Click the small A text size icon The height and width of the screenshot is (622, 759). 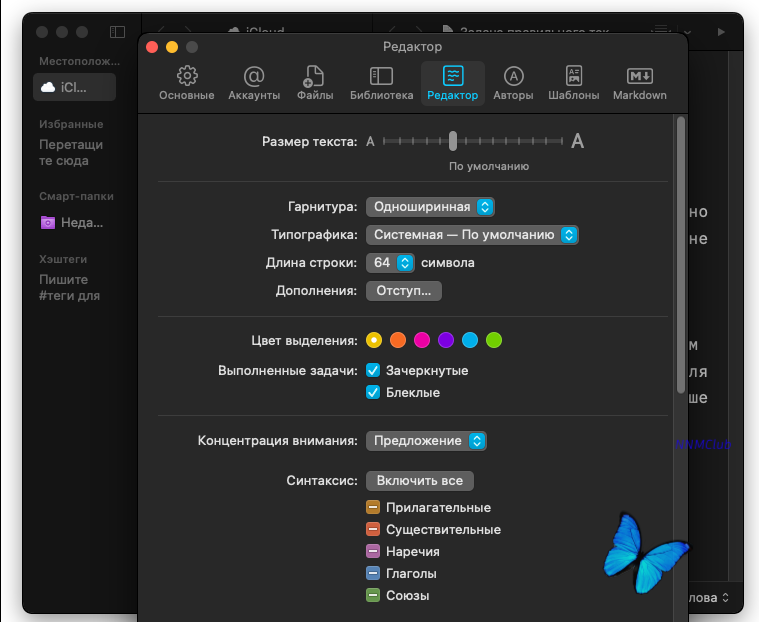tap(370, 141)
